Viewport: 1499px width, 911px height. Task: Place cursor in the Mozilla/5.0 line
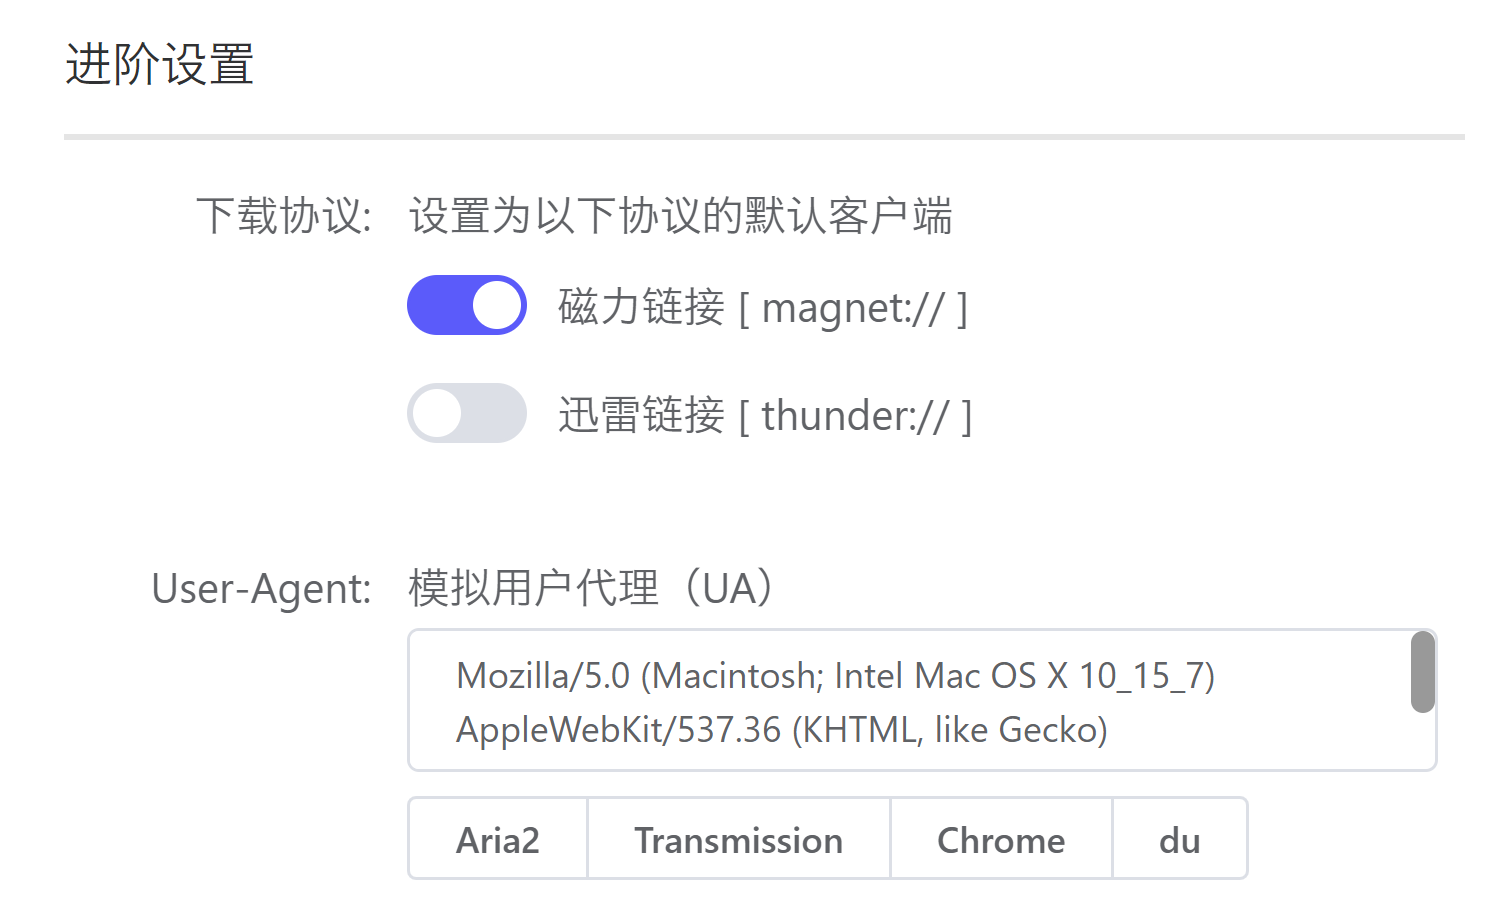point(834,677)
